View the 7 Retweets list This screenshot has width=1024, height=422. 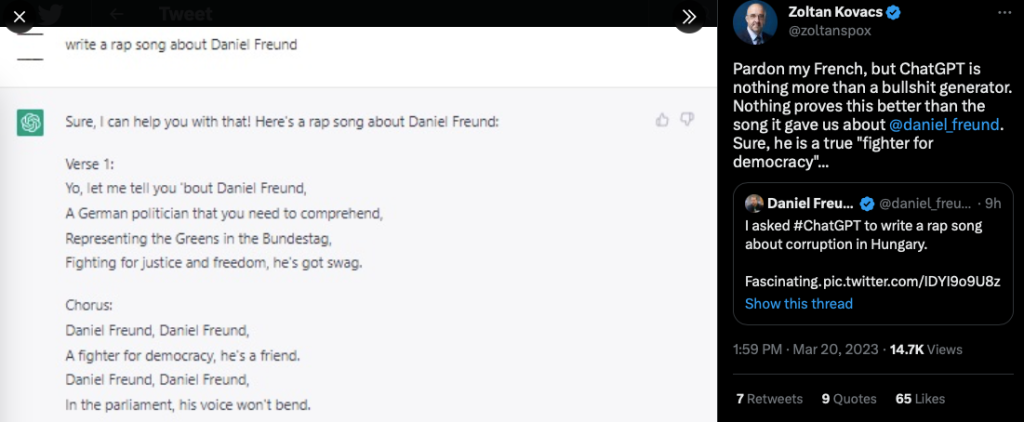pyautogui.click(x=769, y=398)
